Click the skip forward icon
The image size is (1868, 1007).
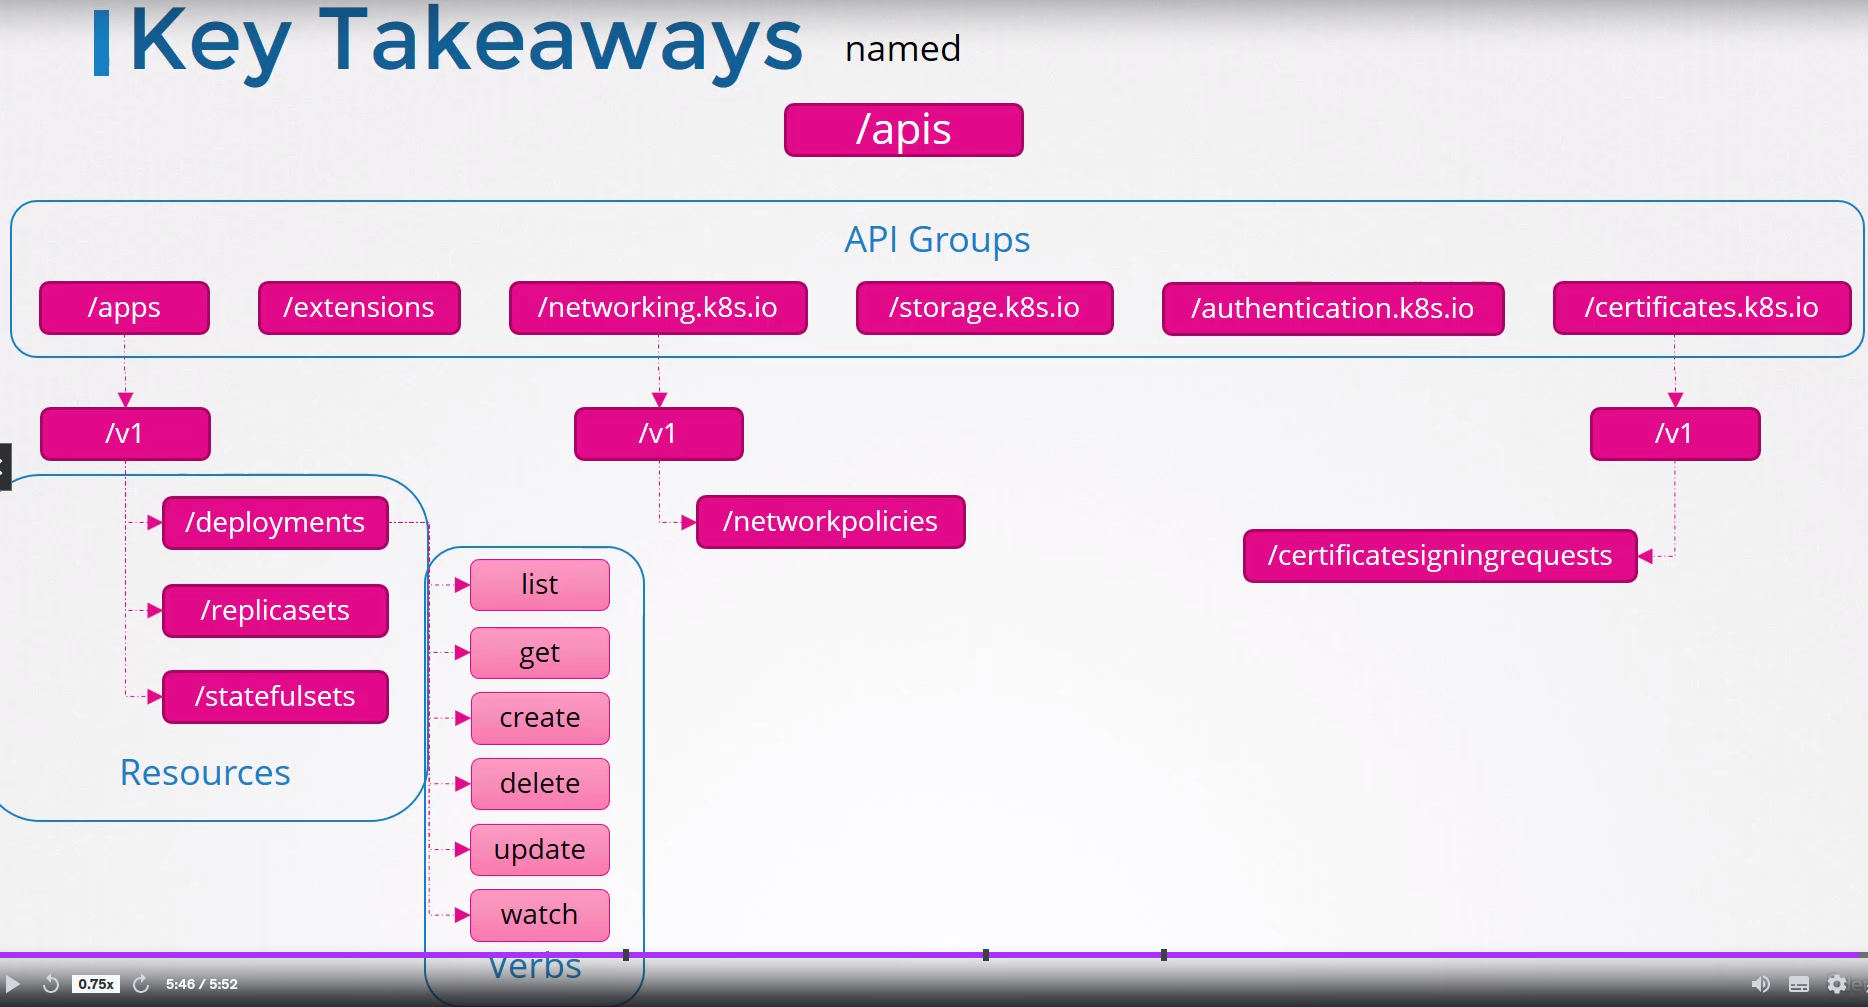point(141,984)
